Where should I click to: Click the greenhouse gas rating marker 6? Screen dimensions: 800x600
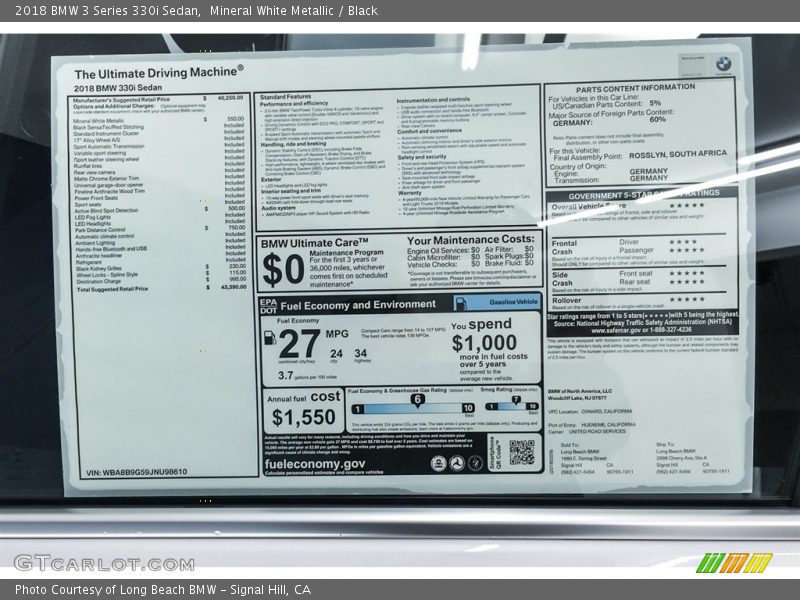pos(417,400)
